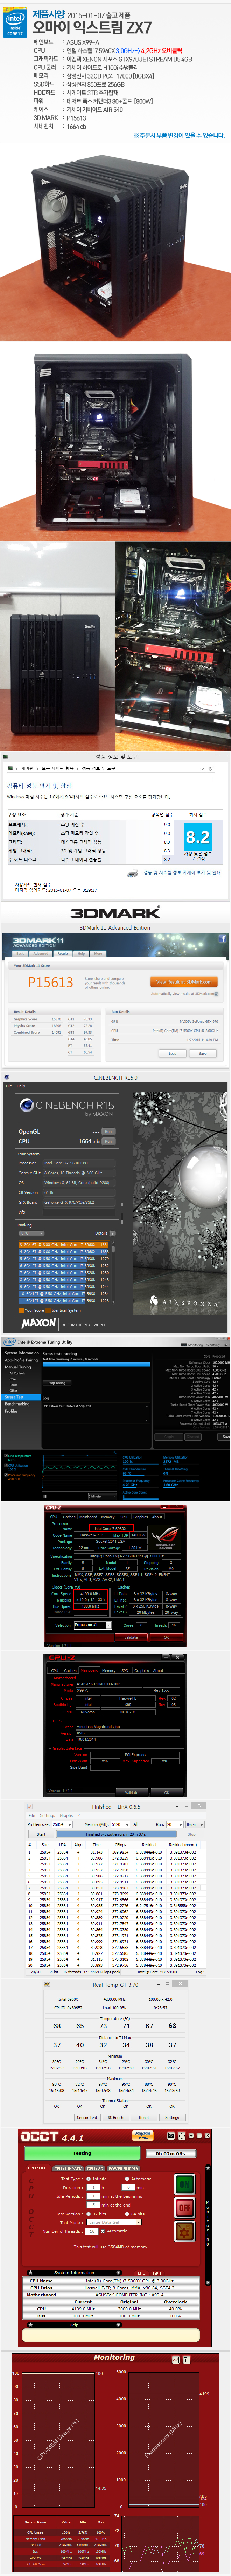
Task: Select Benchmarking in the XTU sidebar
Action: coord(17,1404)
